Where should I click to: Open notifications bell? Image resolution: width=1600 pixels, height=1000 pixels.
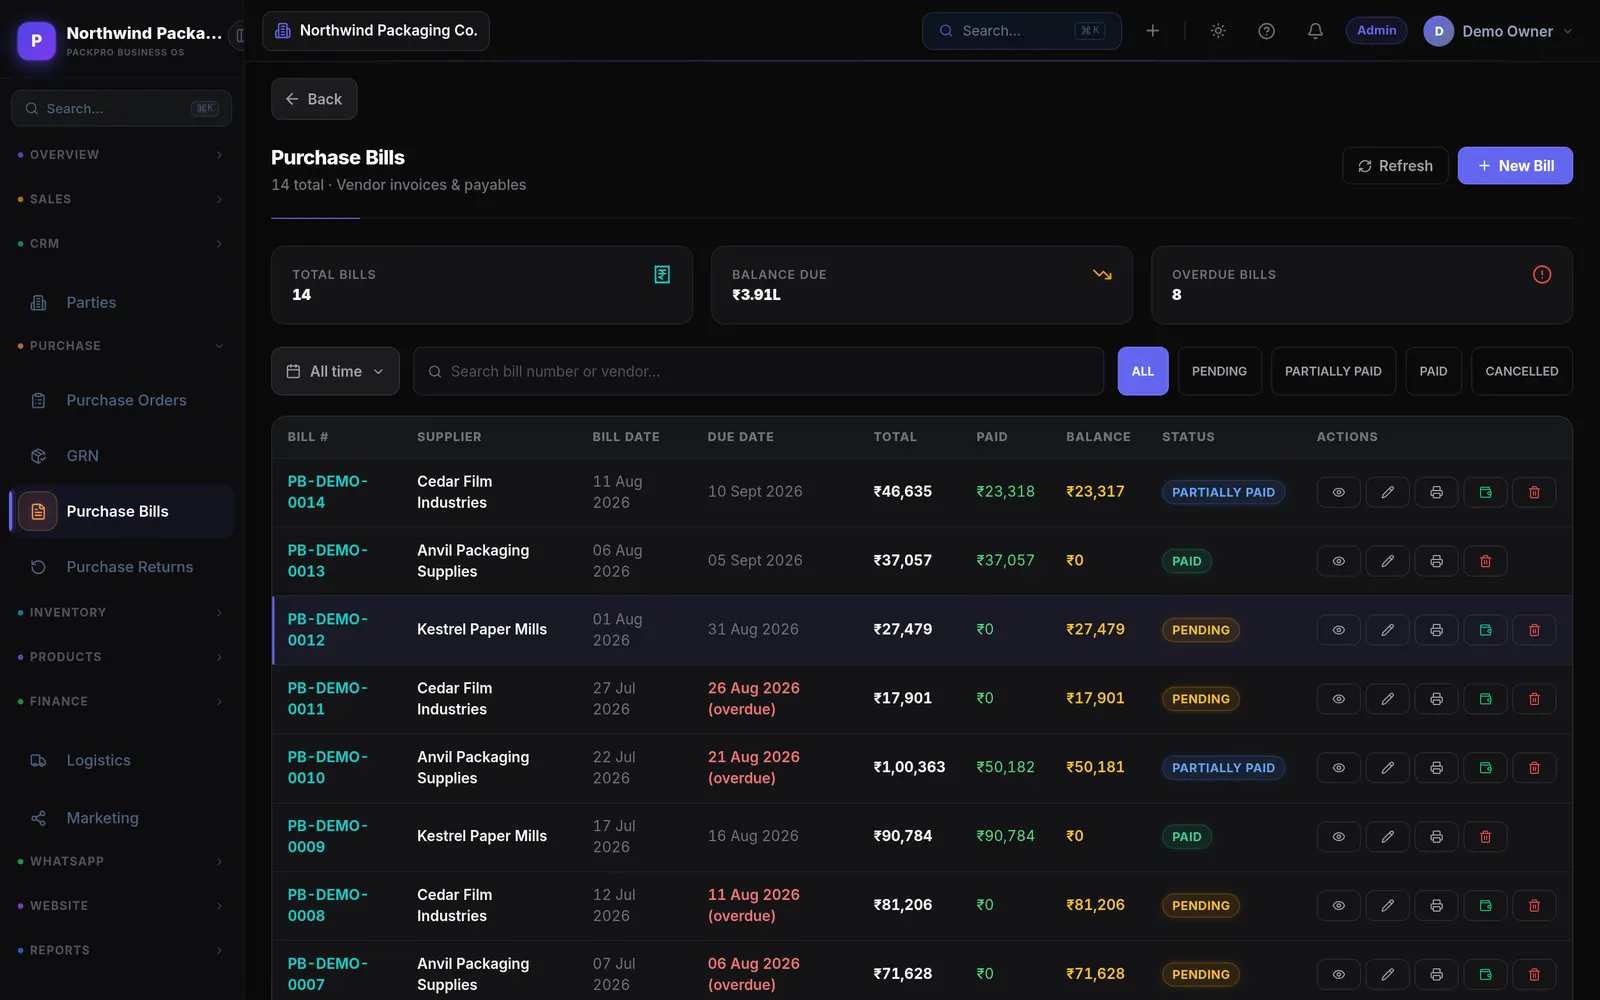[x=1315, y=31]
